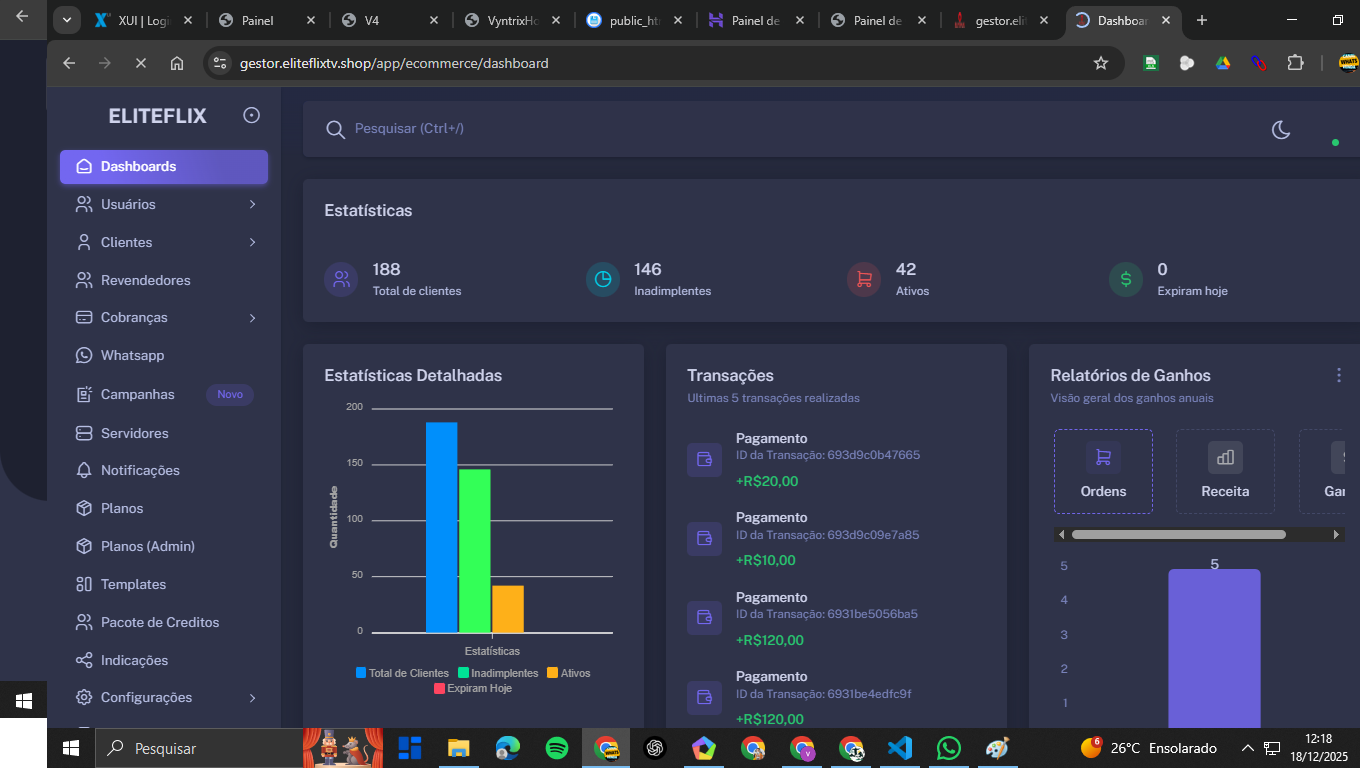Image resolution: width=1360 pixels, height=768 pixels.
Task: Click the Ativos orange legend color swatch
Action: click(x=552, y=673)
